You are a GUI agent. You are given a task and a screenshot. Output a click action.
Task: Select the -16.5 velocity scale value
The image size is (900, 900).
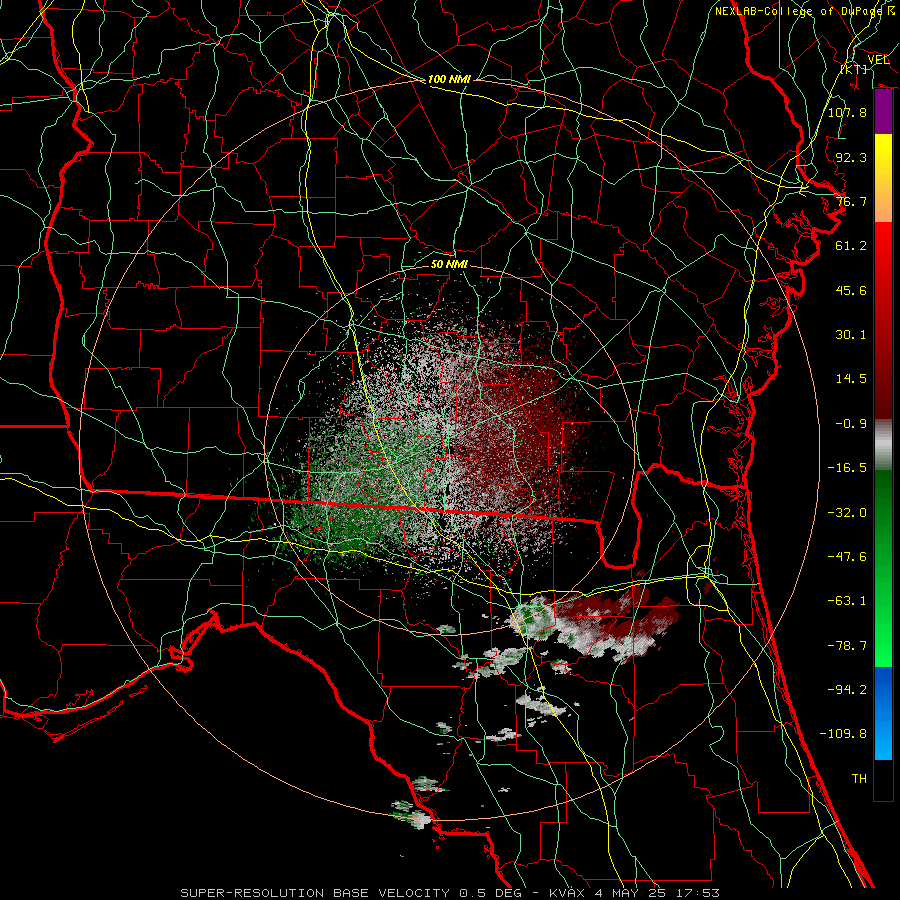[x=847, y=468]
